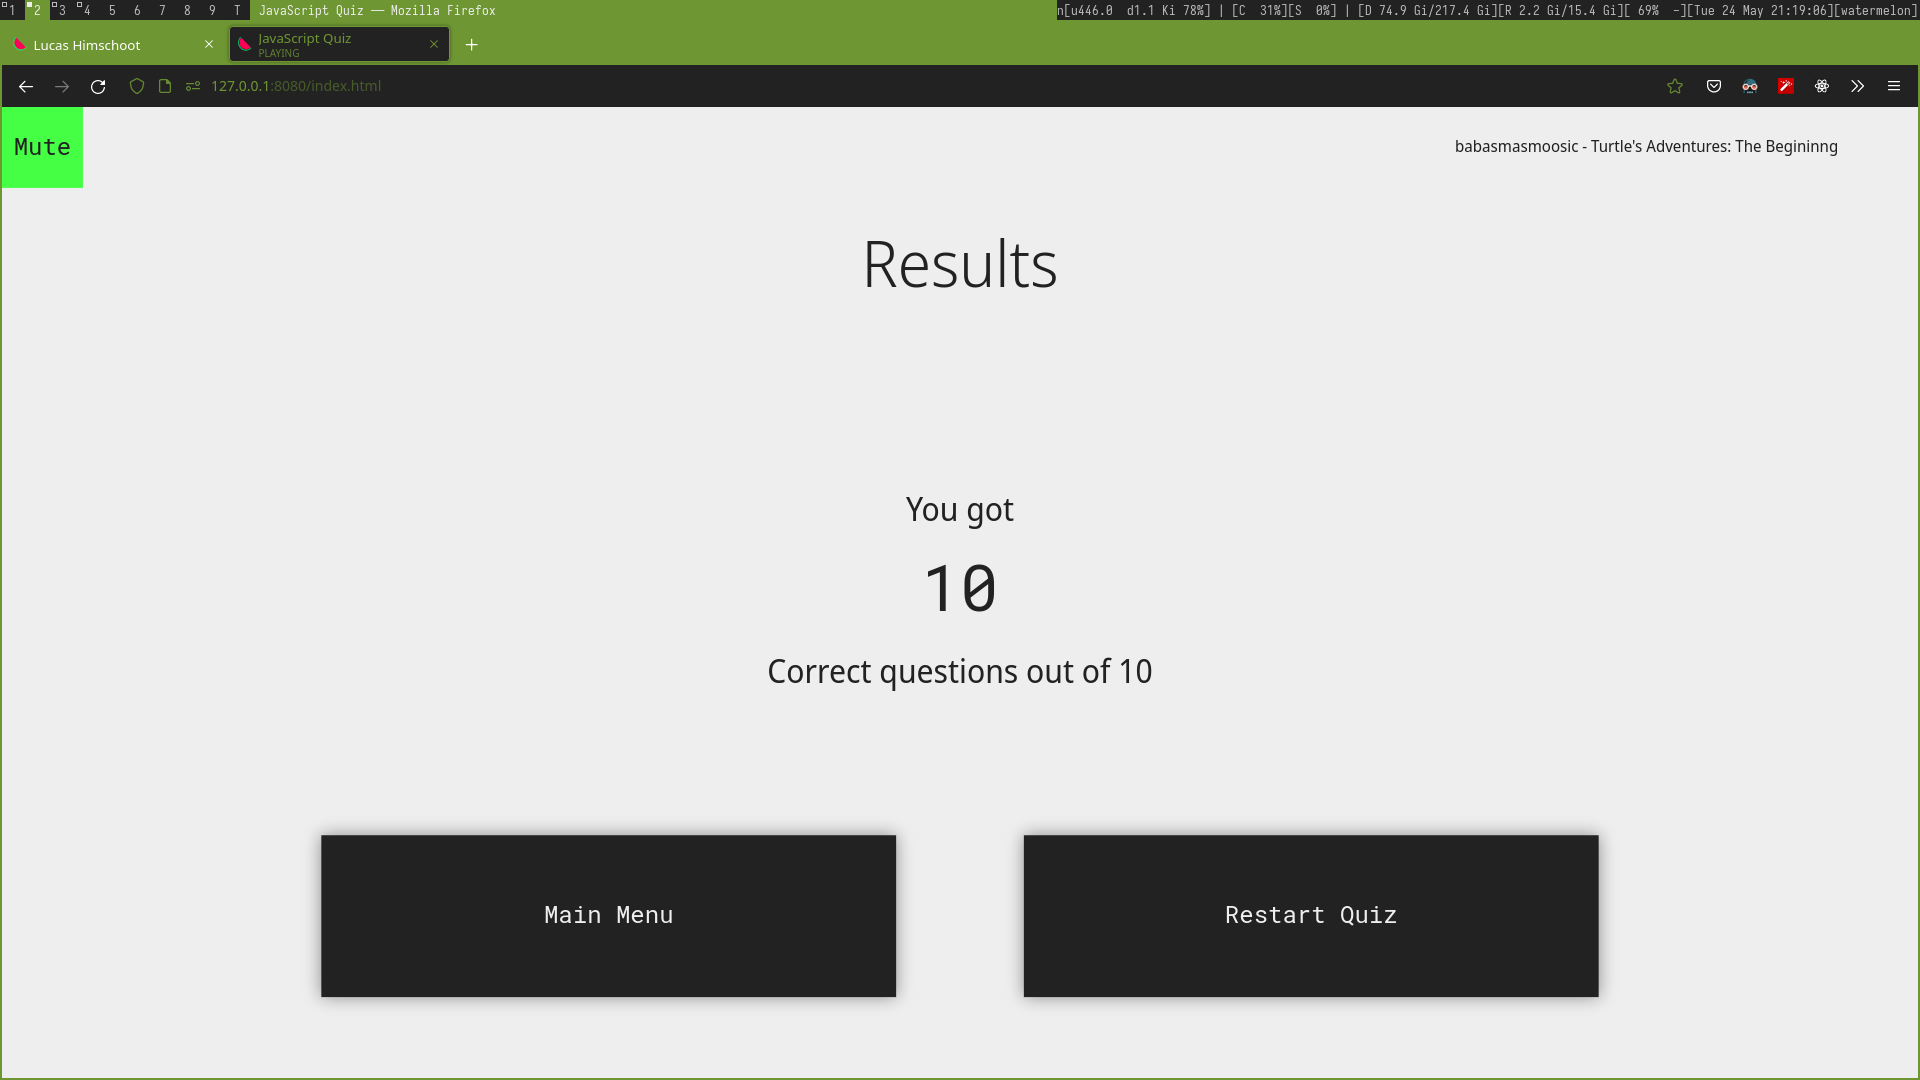Click the browser security/shield icon
The height and width of the screenshot is (1080, 1920).
pyautogui.click(x=137, y=86)
